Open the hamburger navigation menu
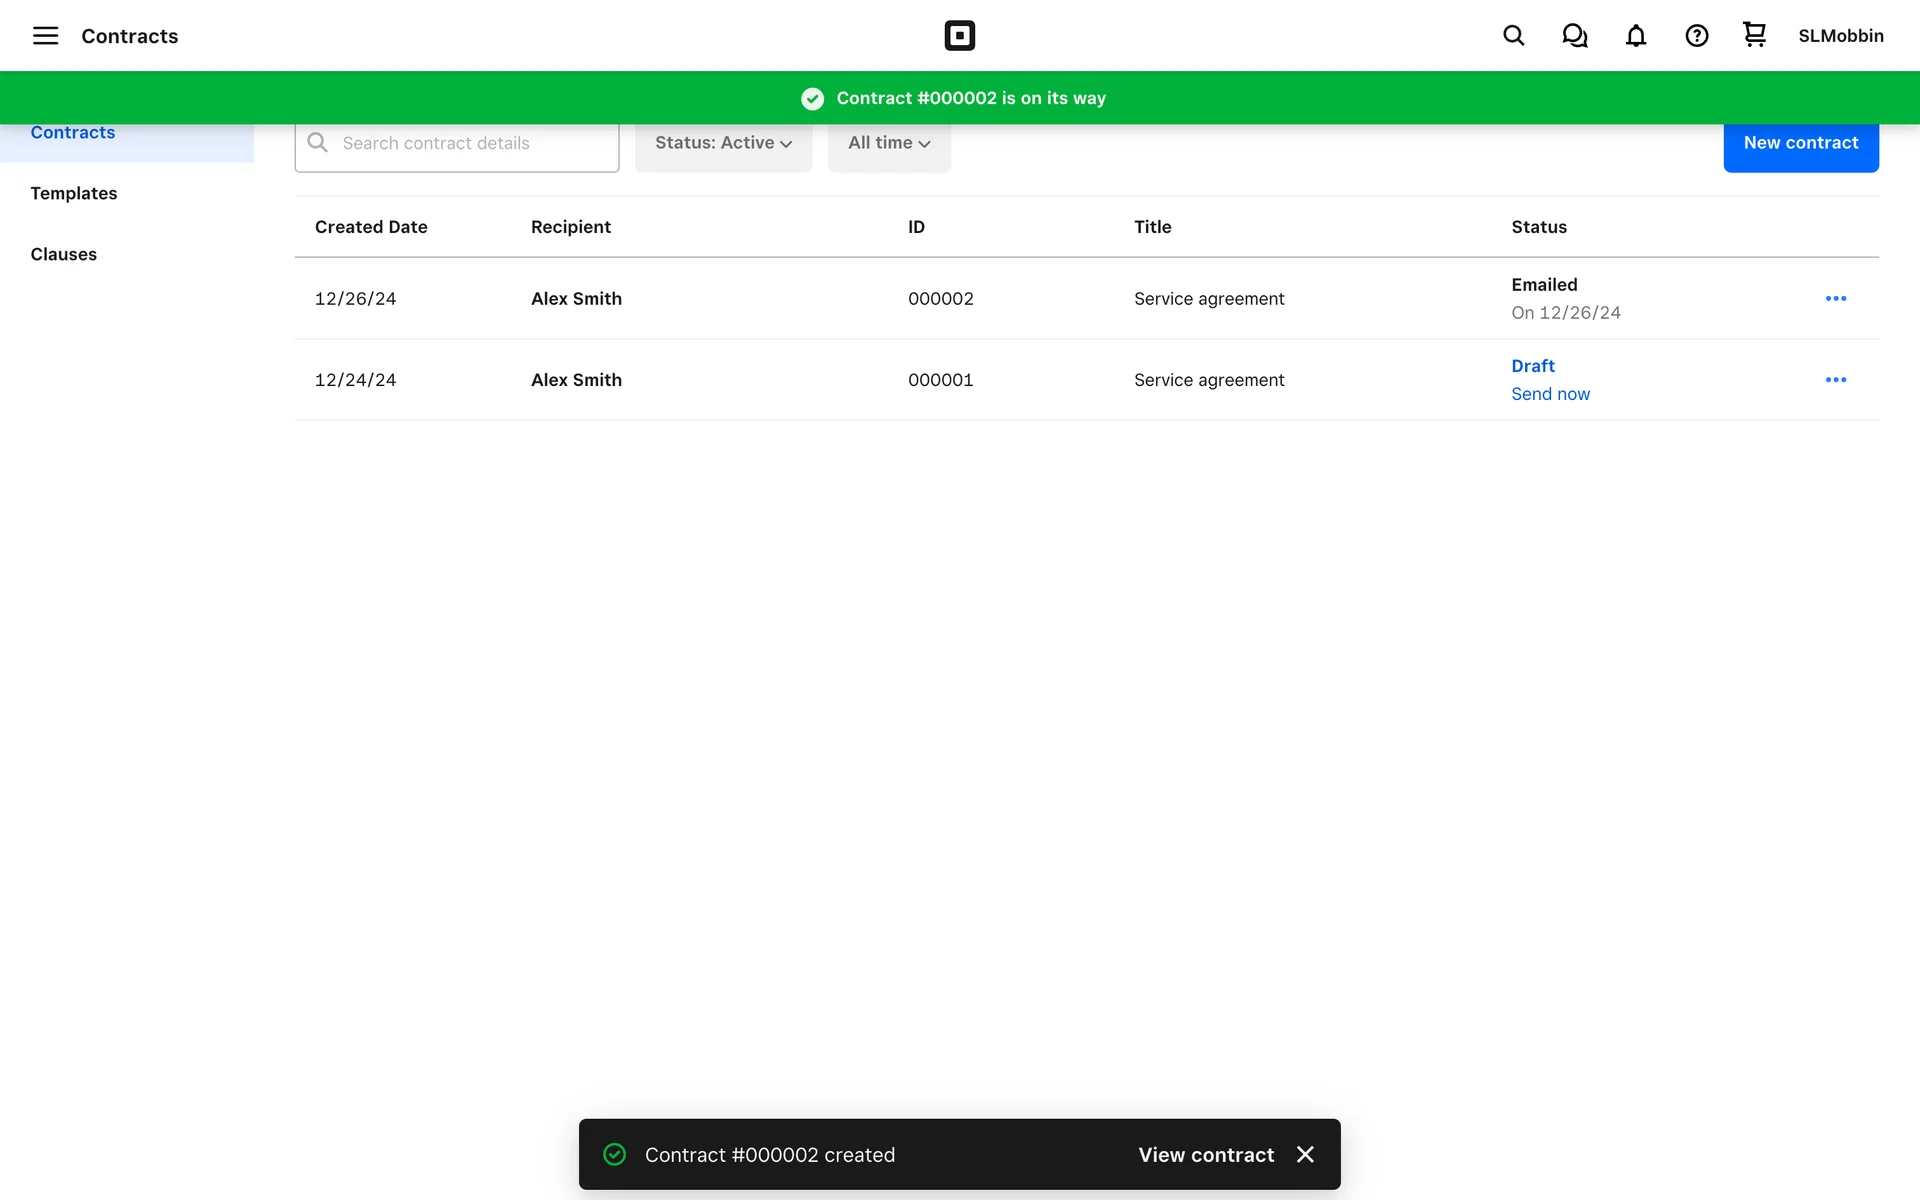 click(x=45, y=36)
